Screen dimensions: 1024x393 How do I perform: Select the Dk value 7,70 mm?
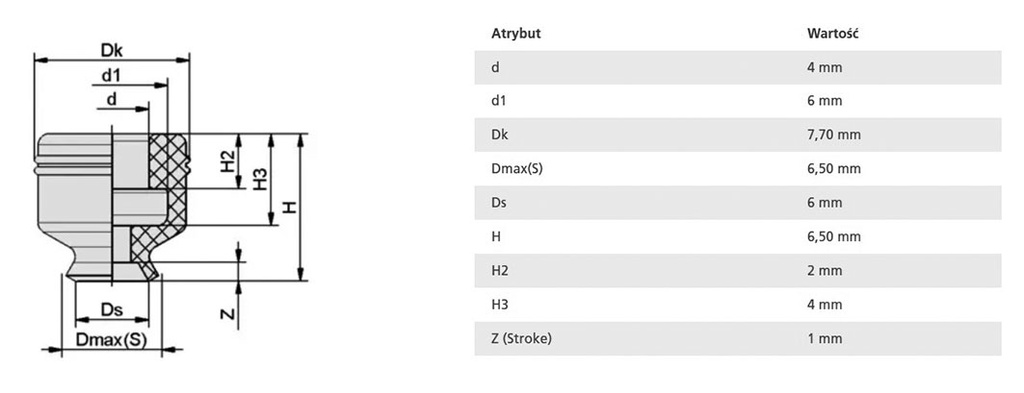click(834, 135)
